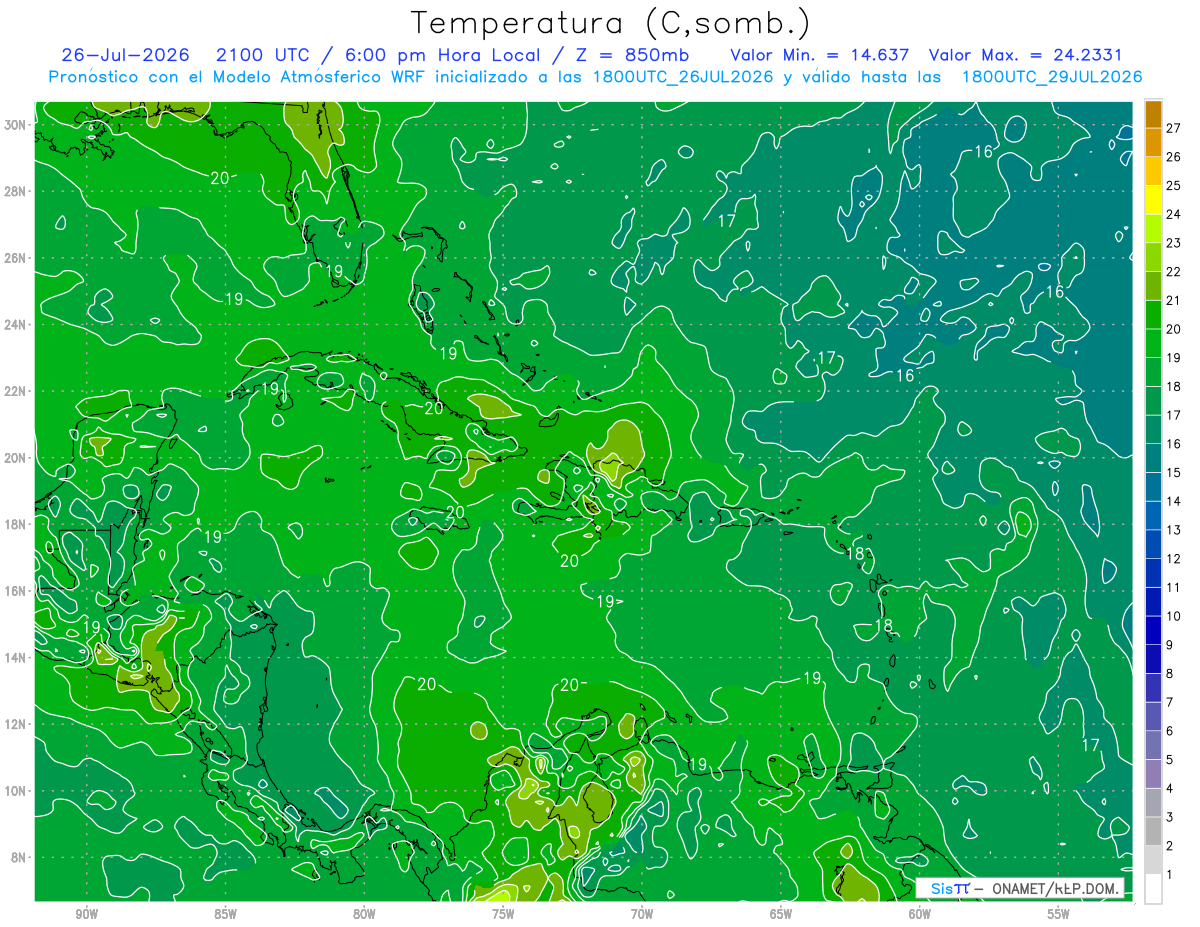The height and width of the screenshot is (927, 1200).
Task: Click the '55W' longitude axis label
Action: pyautogui.click(x=1059, y=914)
